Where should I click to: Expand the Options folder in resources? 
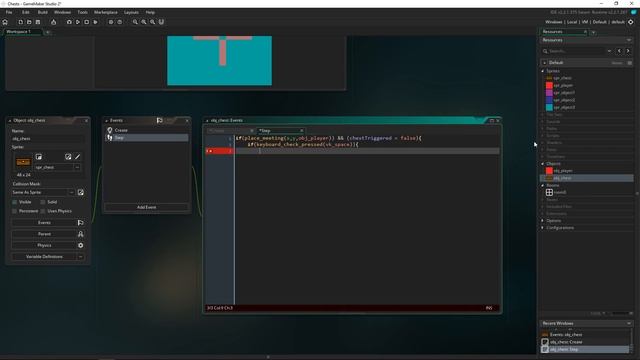(x=543, y=221)
